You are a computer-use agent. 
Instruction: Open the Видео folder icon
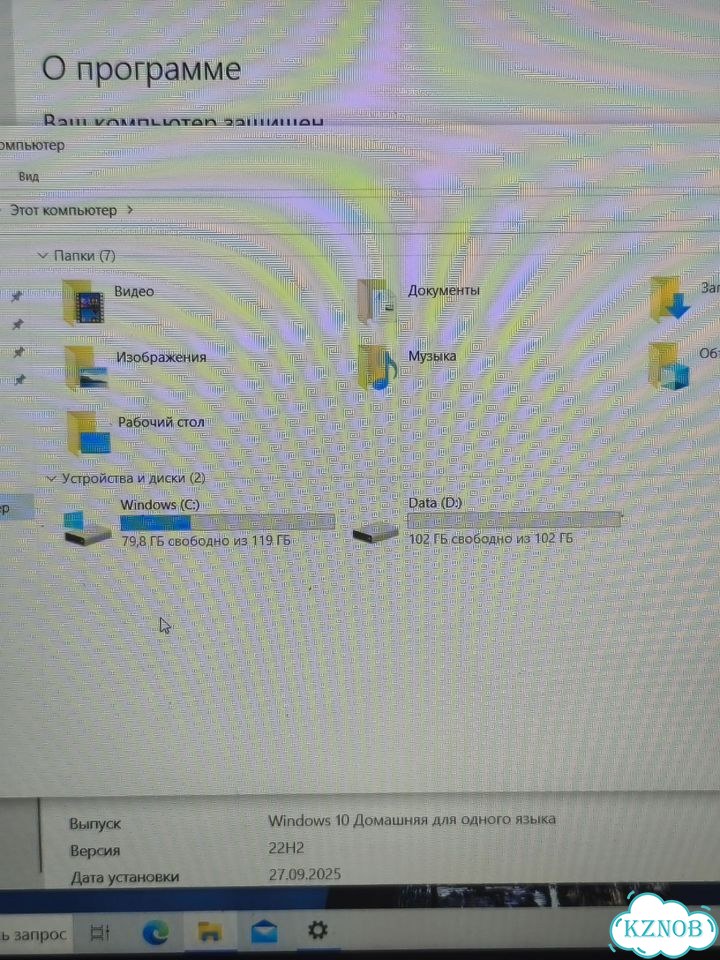tap(83, 302)
